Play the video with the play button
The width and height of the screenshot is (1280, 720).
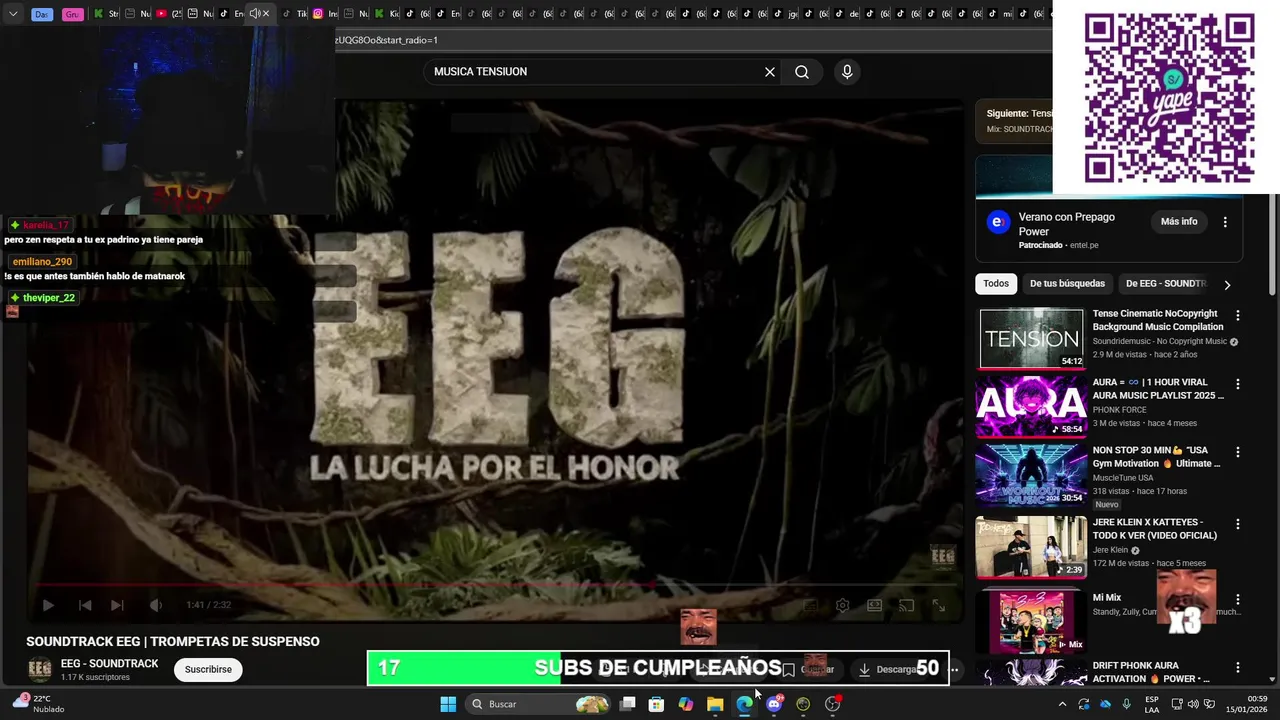(x=48, y=605)
